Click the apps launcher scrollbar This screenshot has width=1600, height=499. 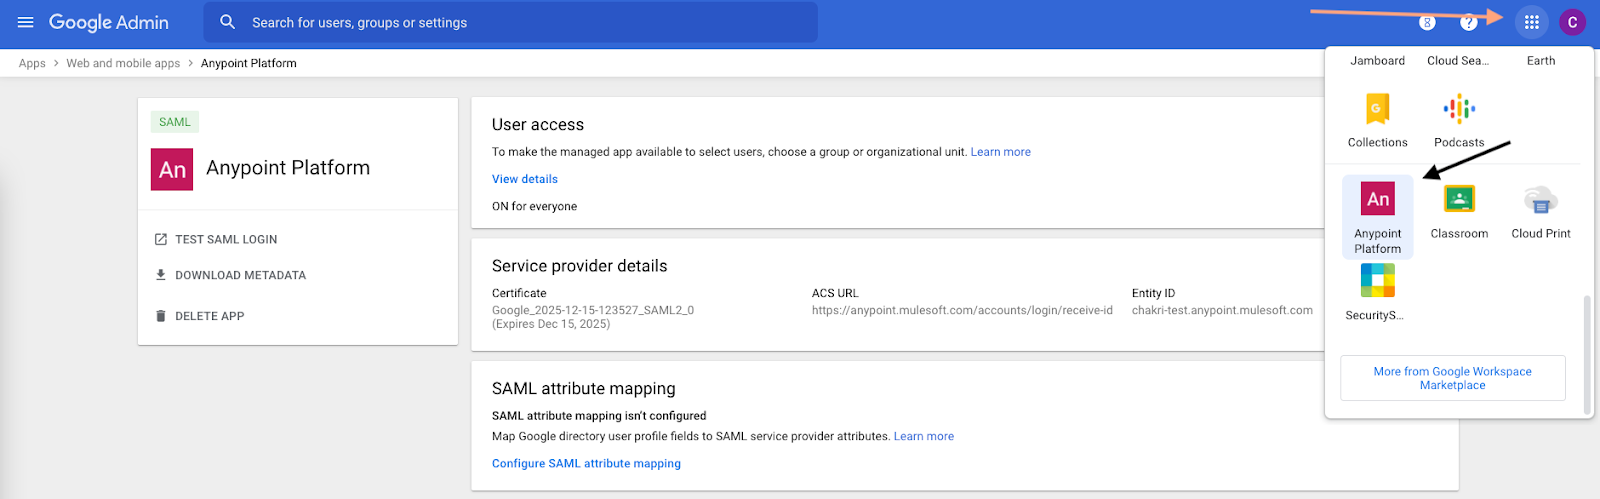pyautogui.click(x=1587, y=354)
